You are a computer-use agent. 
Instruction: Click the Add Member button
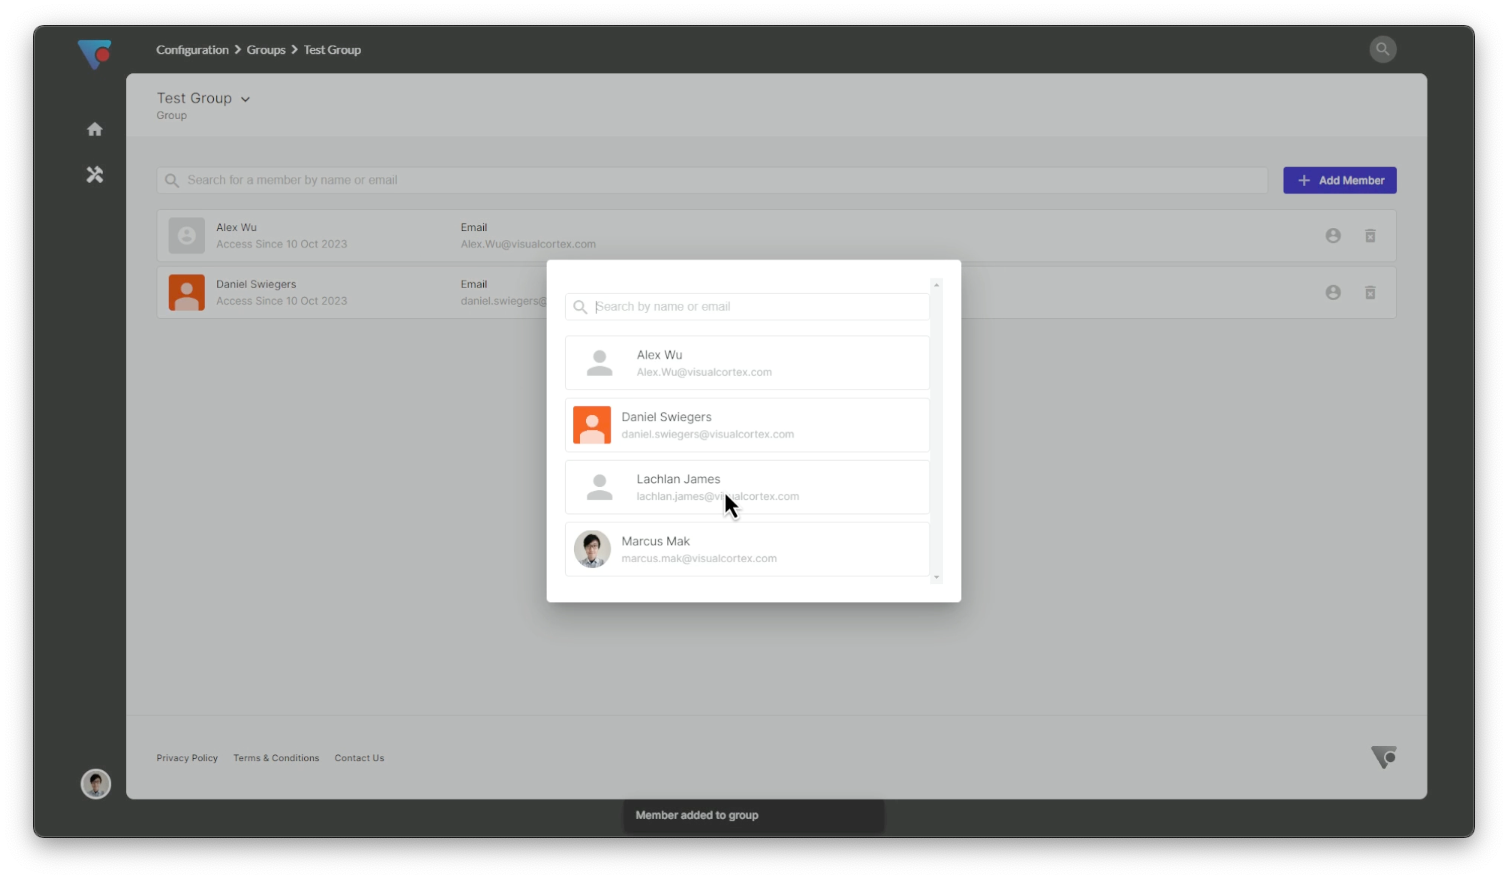point(1340,181)
